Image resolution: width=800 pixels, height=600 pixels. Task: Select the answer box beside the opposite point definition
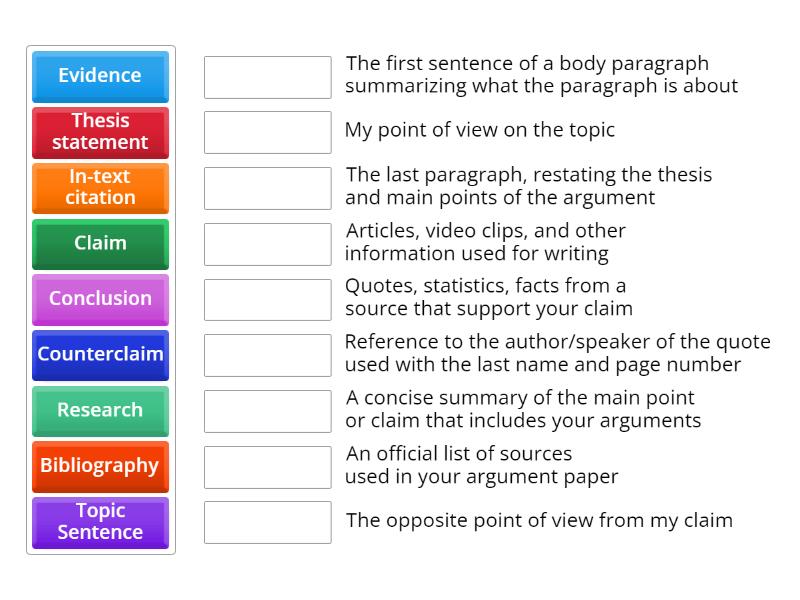click(266, 521)
